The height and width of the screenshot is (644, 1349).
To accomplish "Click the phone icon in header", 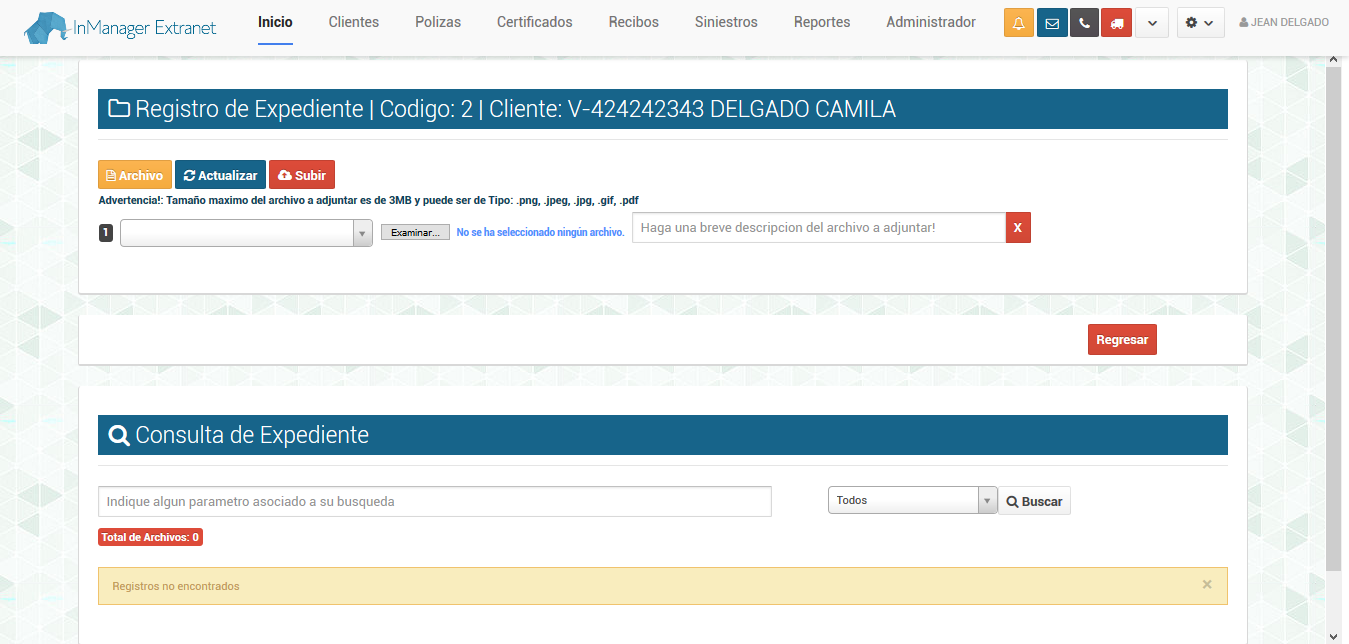I will click(x=1084, y=23).
